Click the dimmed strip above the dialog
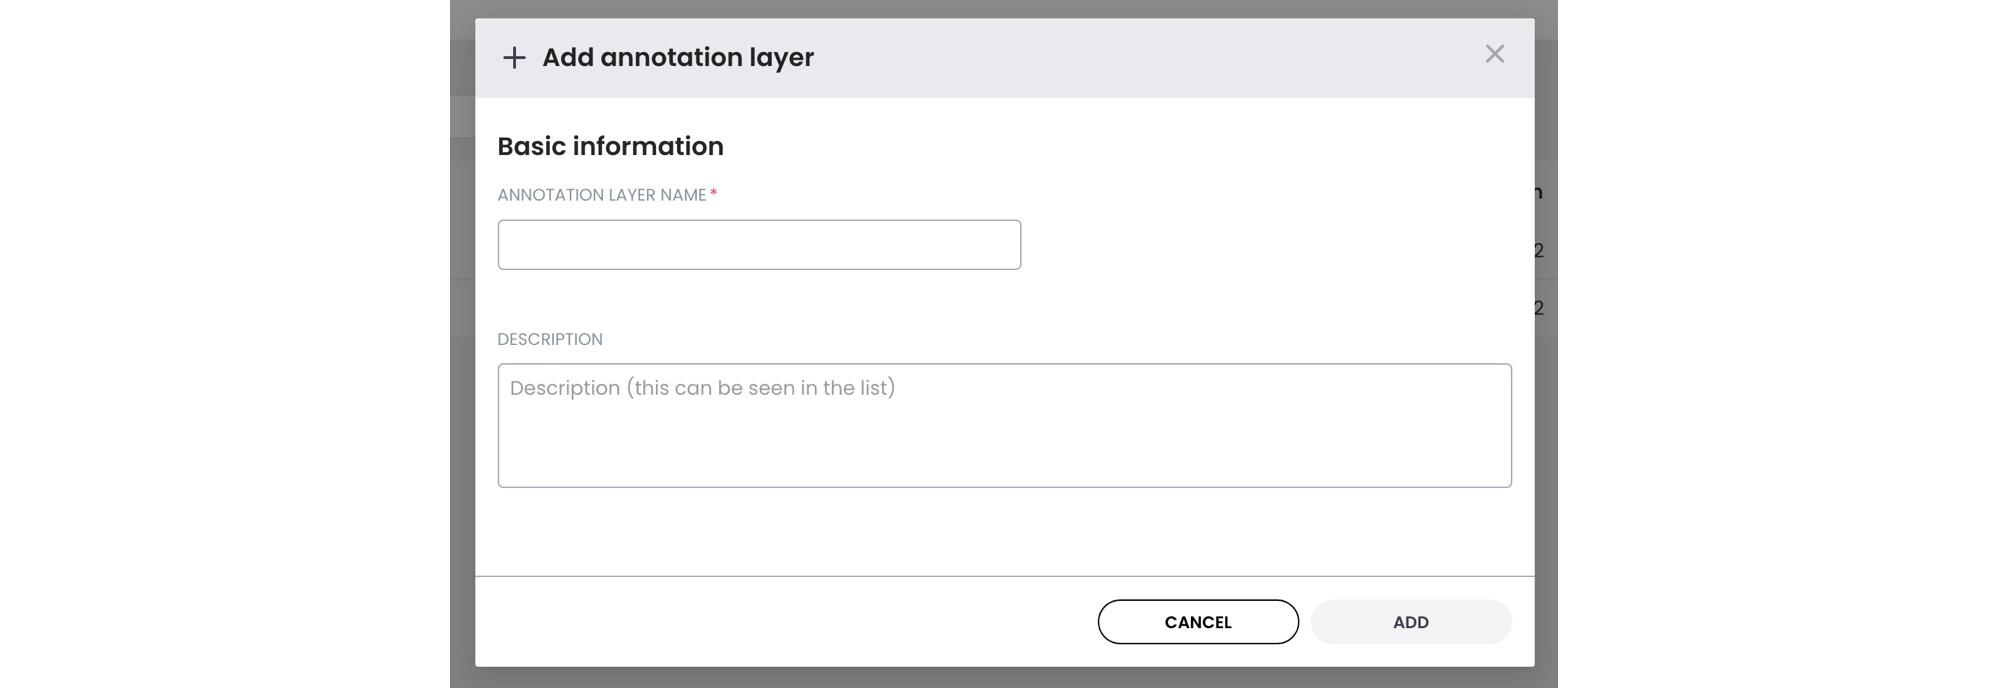The image size is (2010, 688). pos(1000,8)
